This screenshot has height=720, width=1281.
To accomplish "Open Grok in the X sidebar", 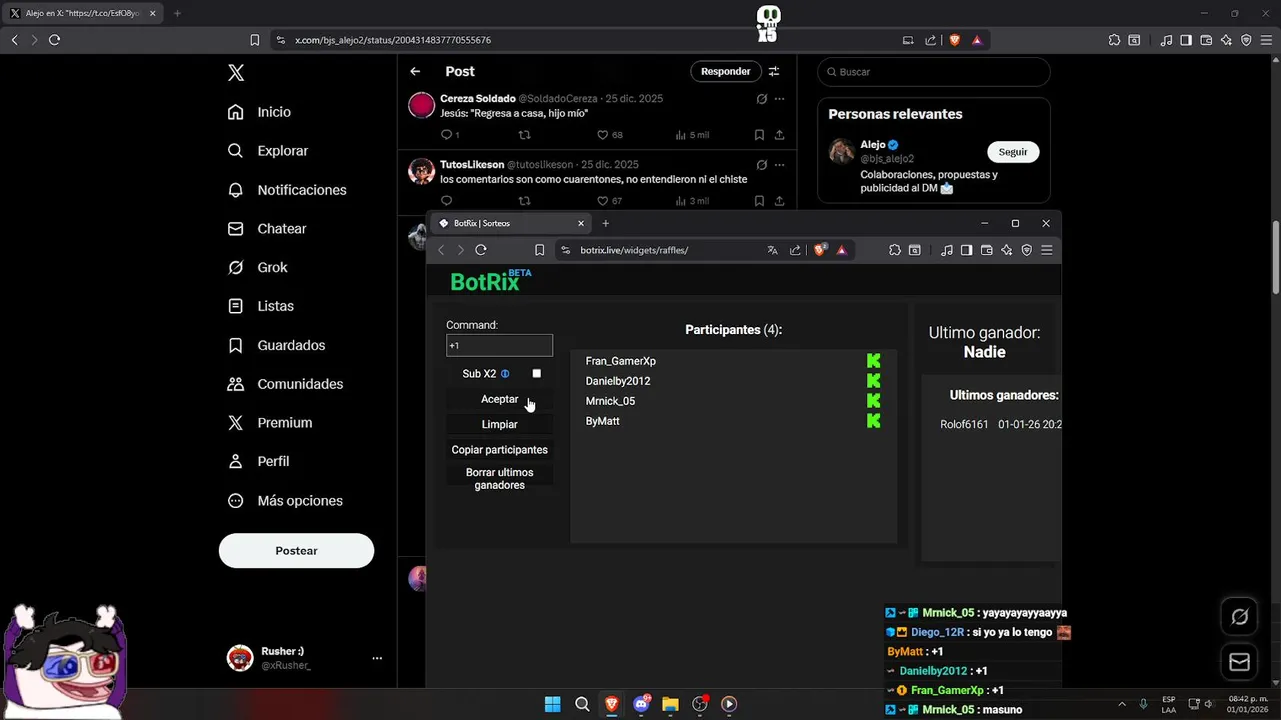I will point(257,267).
